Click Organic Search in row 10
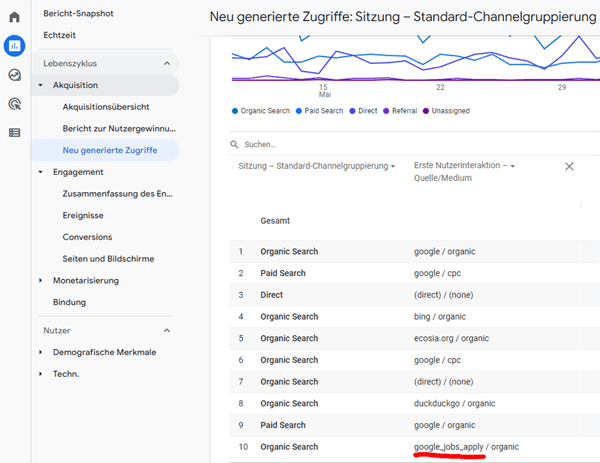The image size is (600, 463). pos(289,447)
